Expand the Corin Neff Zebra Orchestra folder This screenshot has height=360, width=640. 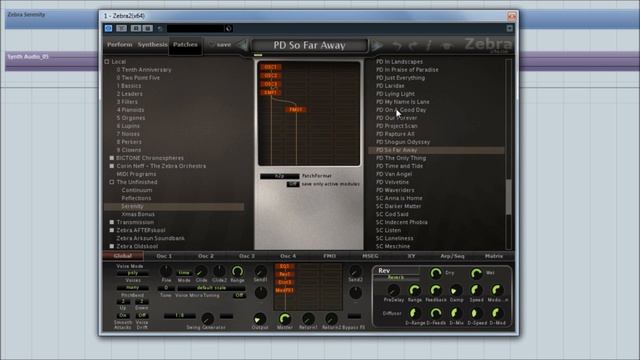pyautogui.click(x=112, y=166)
